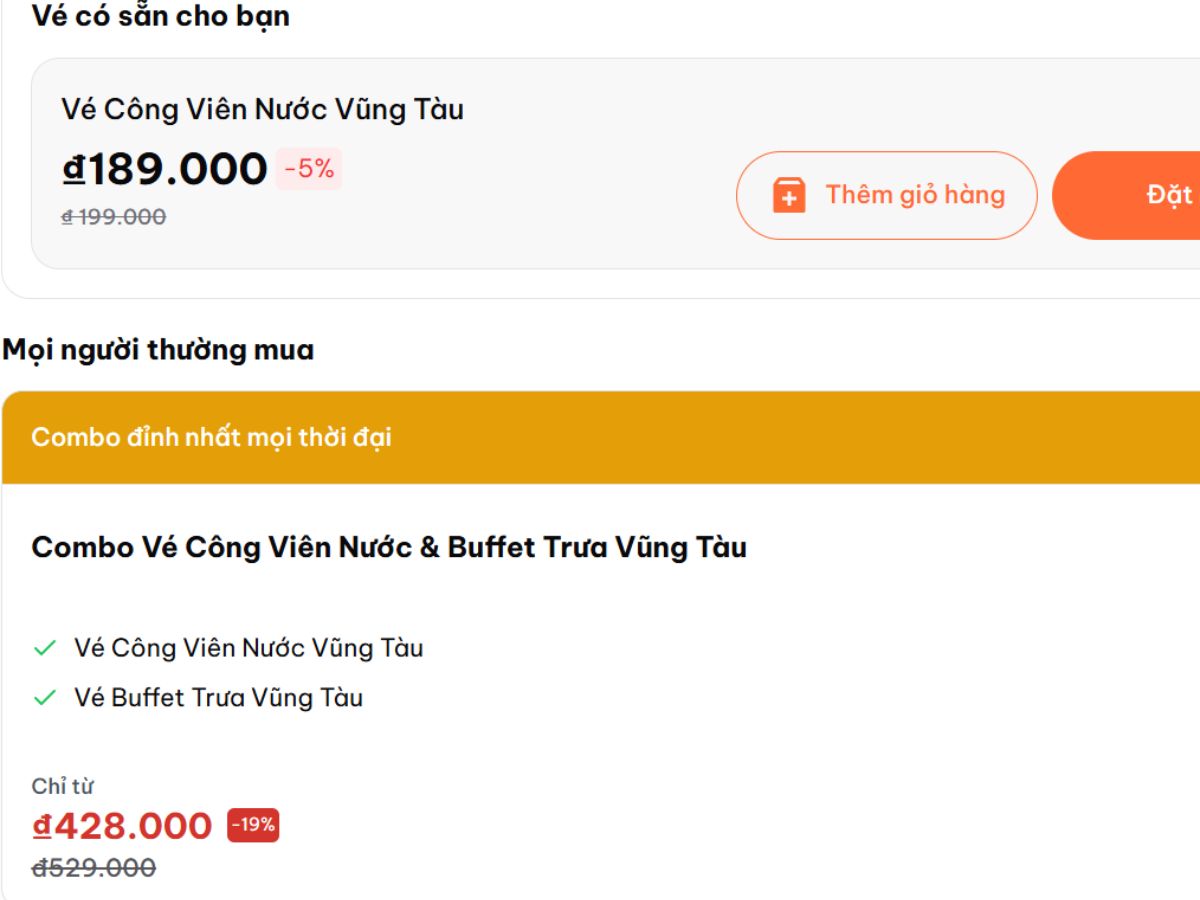Open the Vé Công Viên Nước Vũng Tàu card title

[x=262, y=109]
